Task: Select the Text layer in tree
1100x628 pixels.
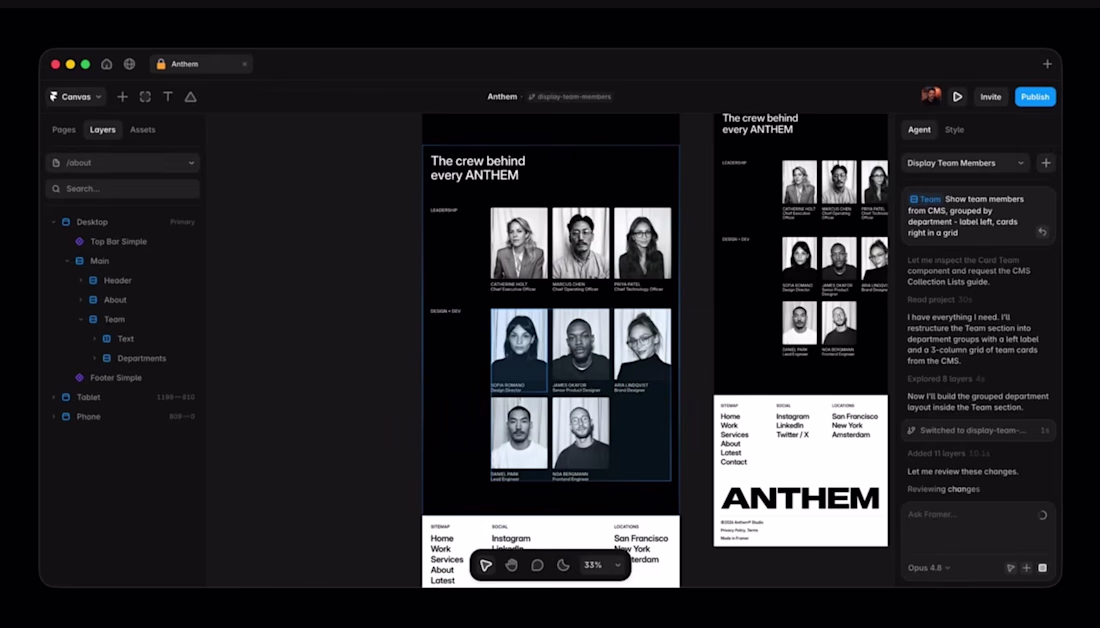Action: click(x=126, y=339)
